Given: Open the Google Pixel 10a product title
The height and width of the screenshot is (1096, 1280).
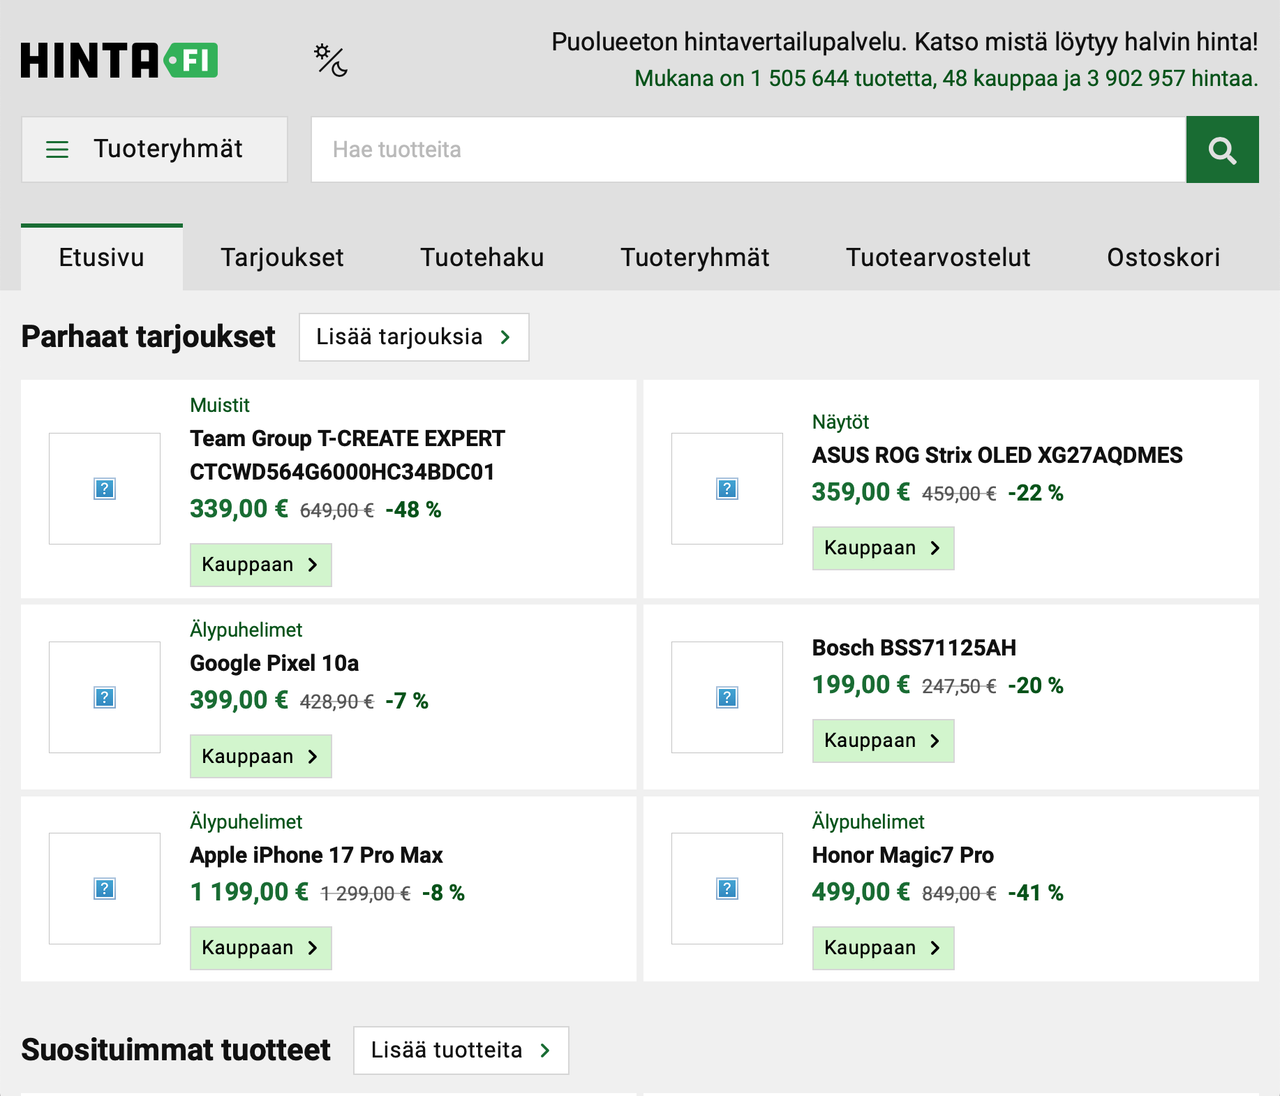Looking at the screenshot, I should click(x=274, y=663).
